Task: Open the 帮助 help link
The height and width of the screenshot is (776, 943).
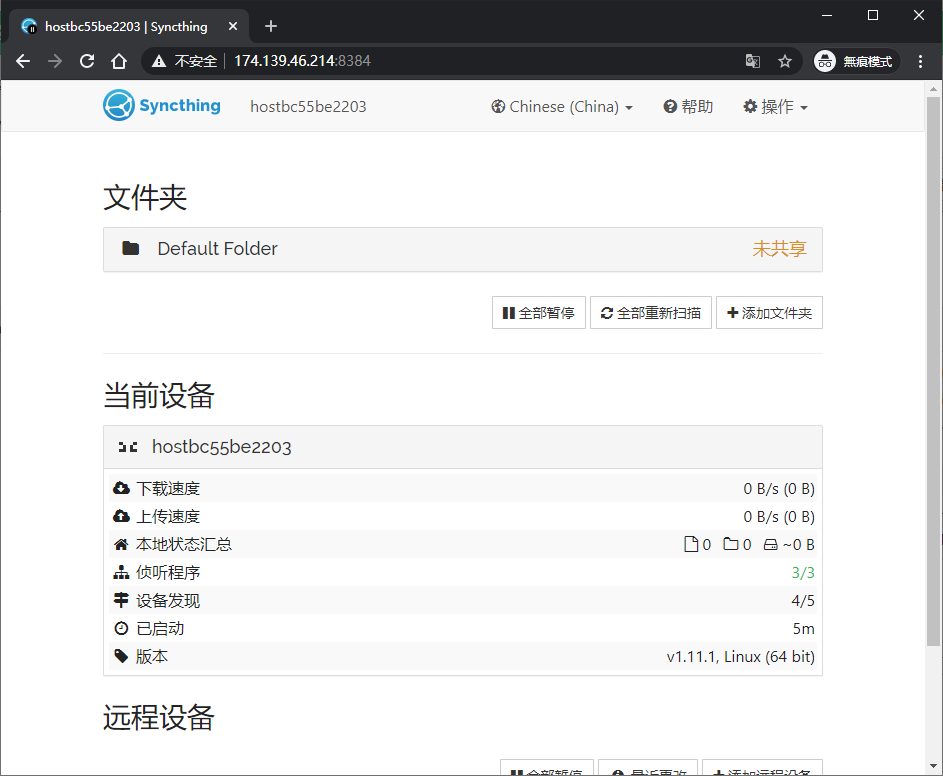Action: click(688, 106)
